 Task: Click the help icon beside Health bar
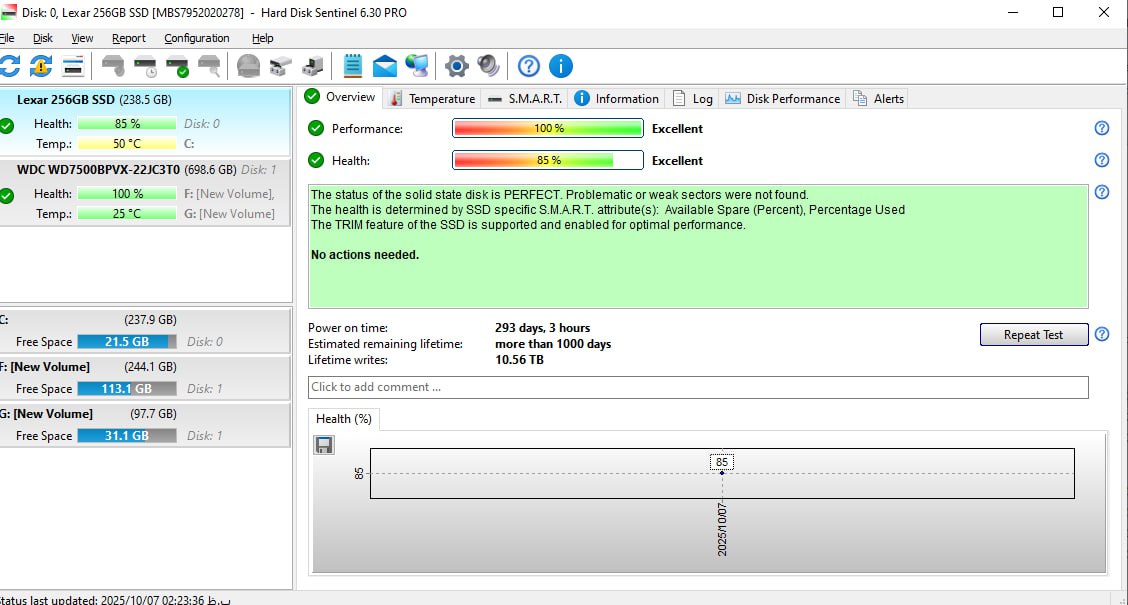coord(1101,160)
